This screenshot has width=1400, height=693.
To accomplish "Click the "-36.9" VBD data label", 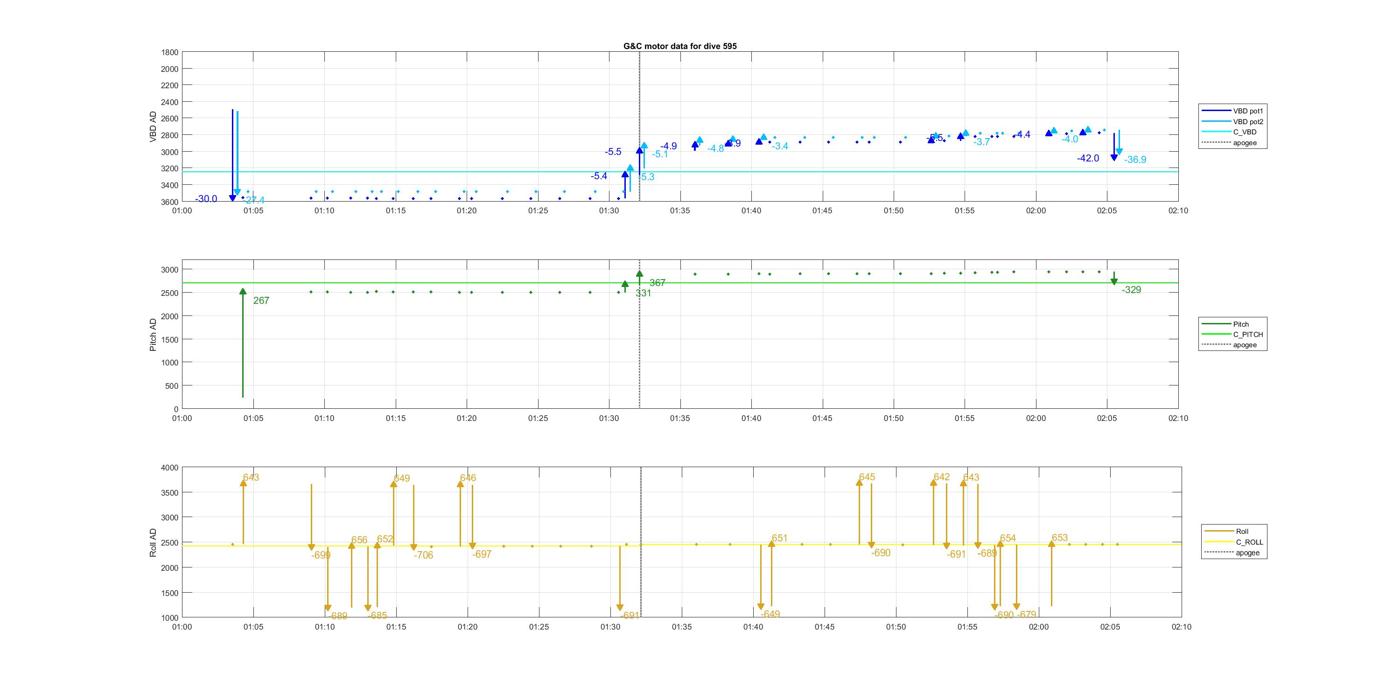I will [x=1135, y=159].
